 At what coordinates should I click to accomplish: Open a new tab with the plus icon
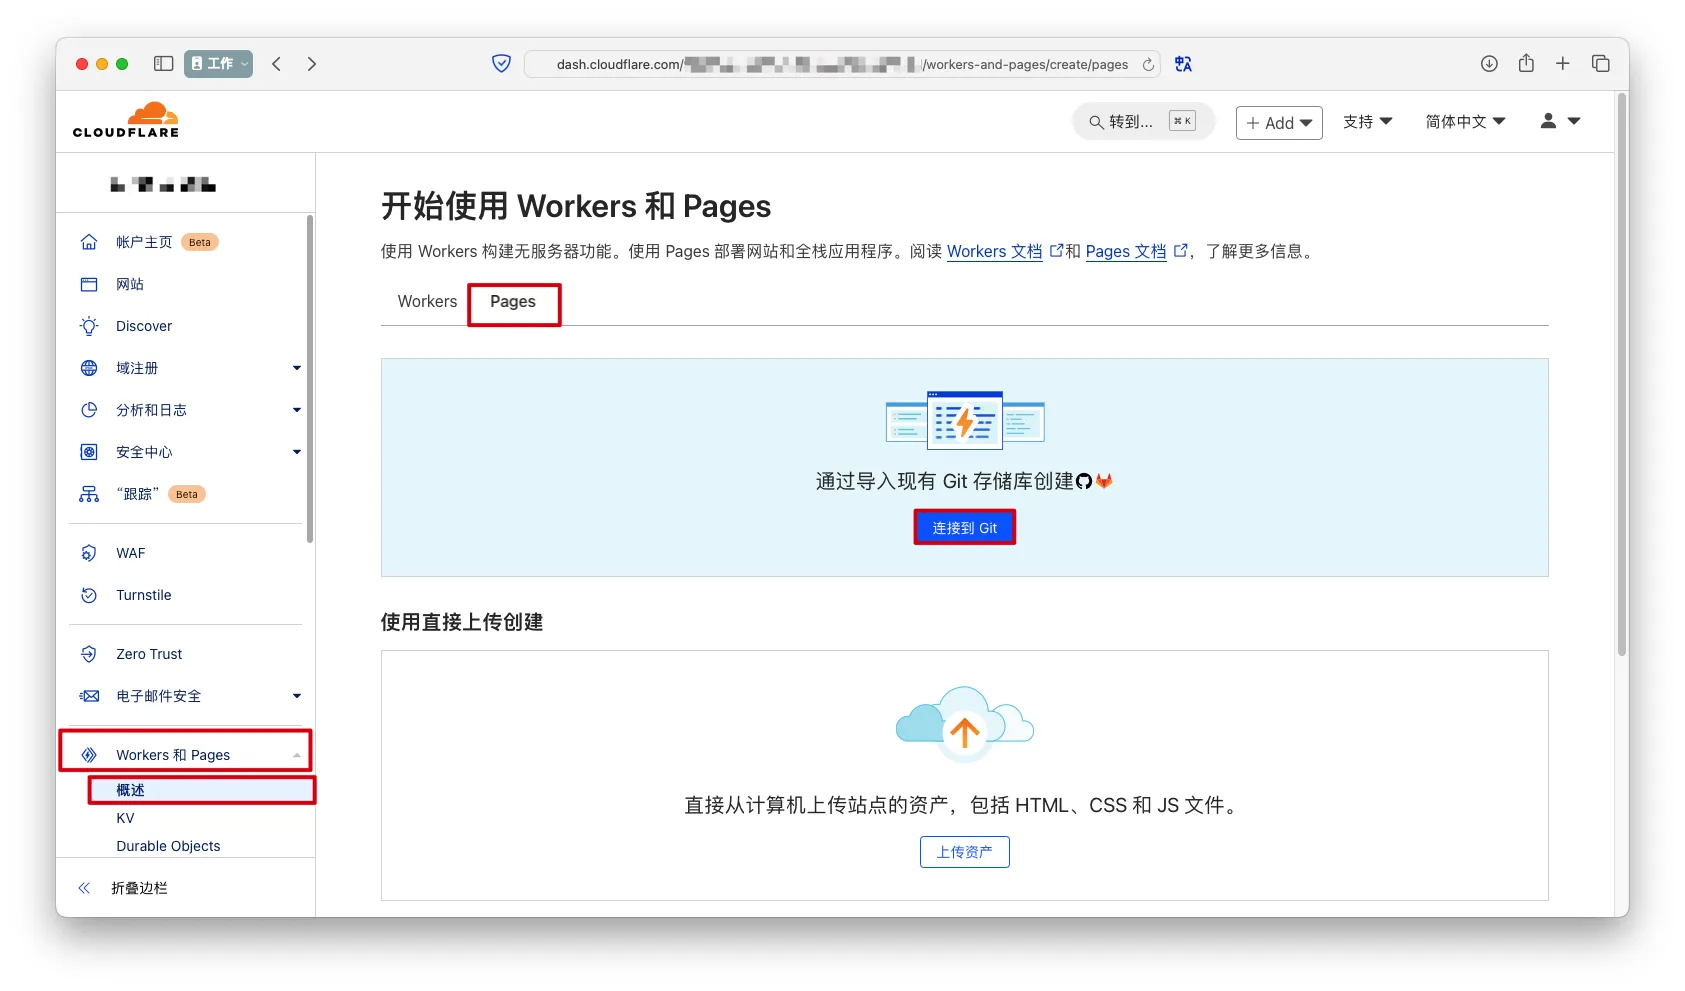[1563, 64]
